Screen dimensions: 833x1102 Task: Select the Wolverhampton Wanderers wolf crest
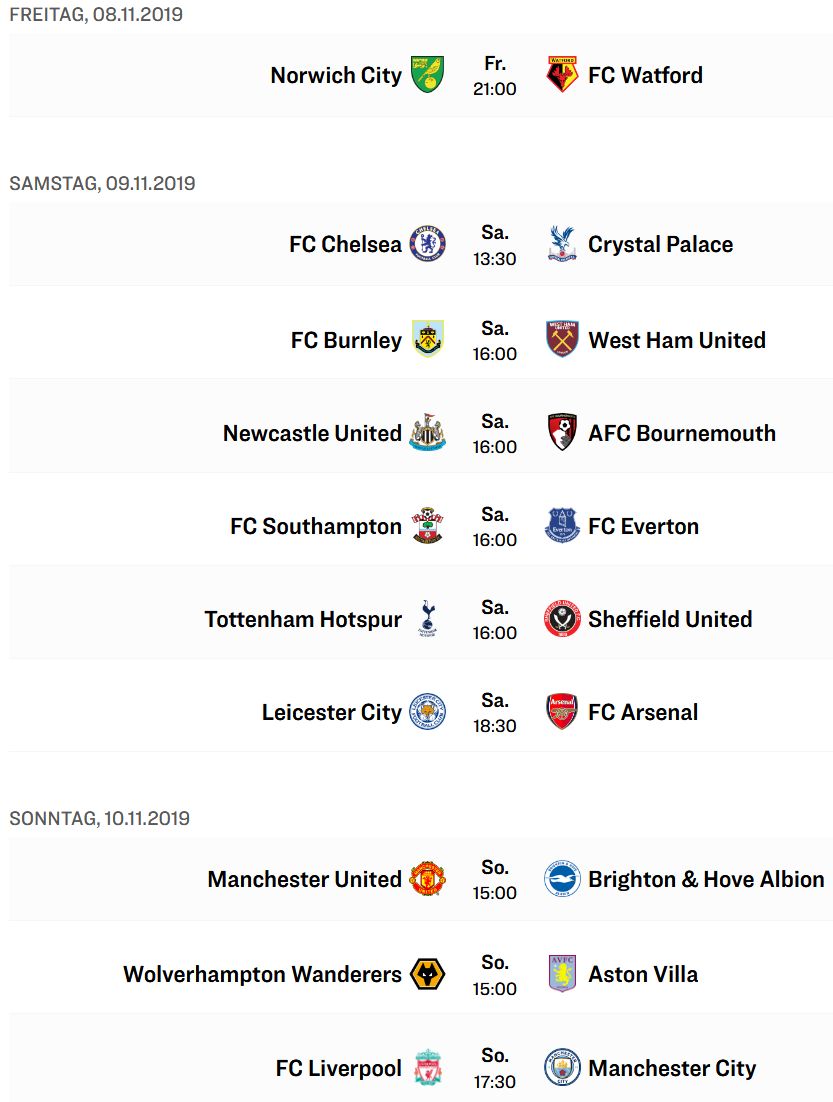[x=427, y=975]
